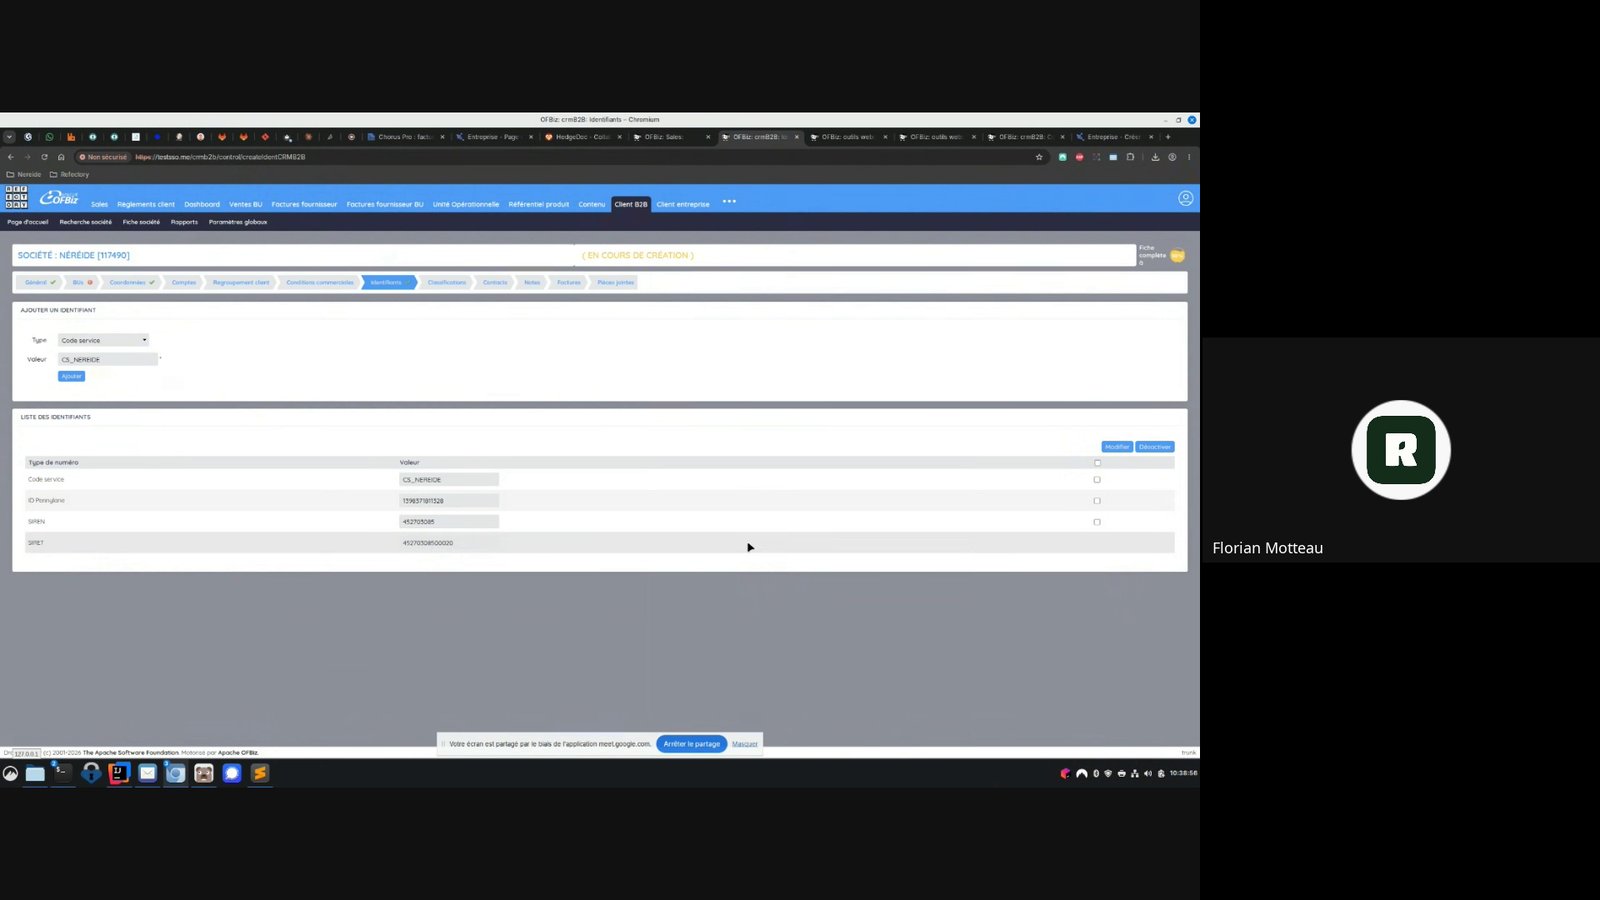This screenshot has height=900, width=1600.
Task: Open the Chromium three-dot menu
Action: pos(1189,157)
